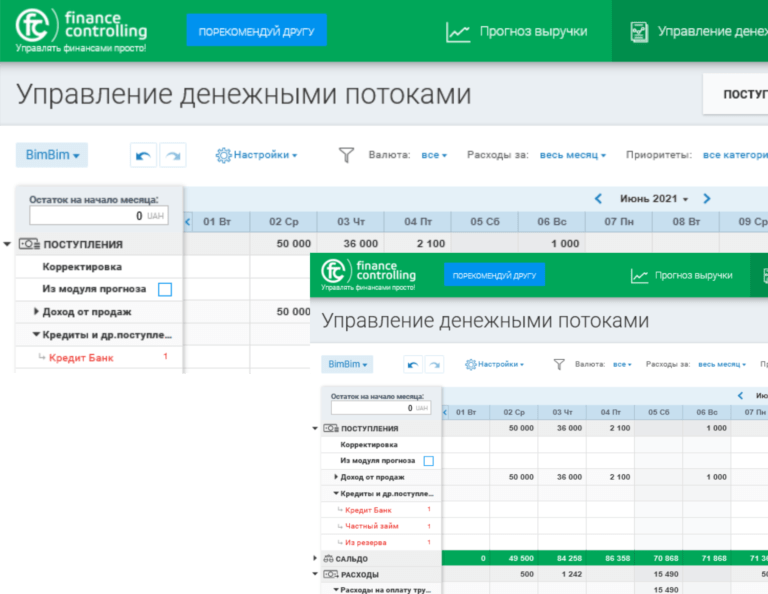This screenshot has width=768, height=594.
Task: Collapse 'Кредиты и др.поступле...' in lower window
Action: (336, 493)
